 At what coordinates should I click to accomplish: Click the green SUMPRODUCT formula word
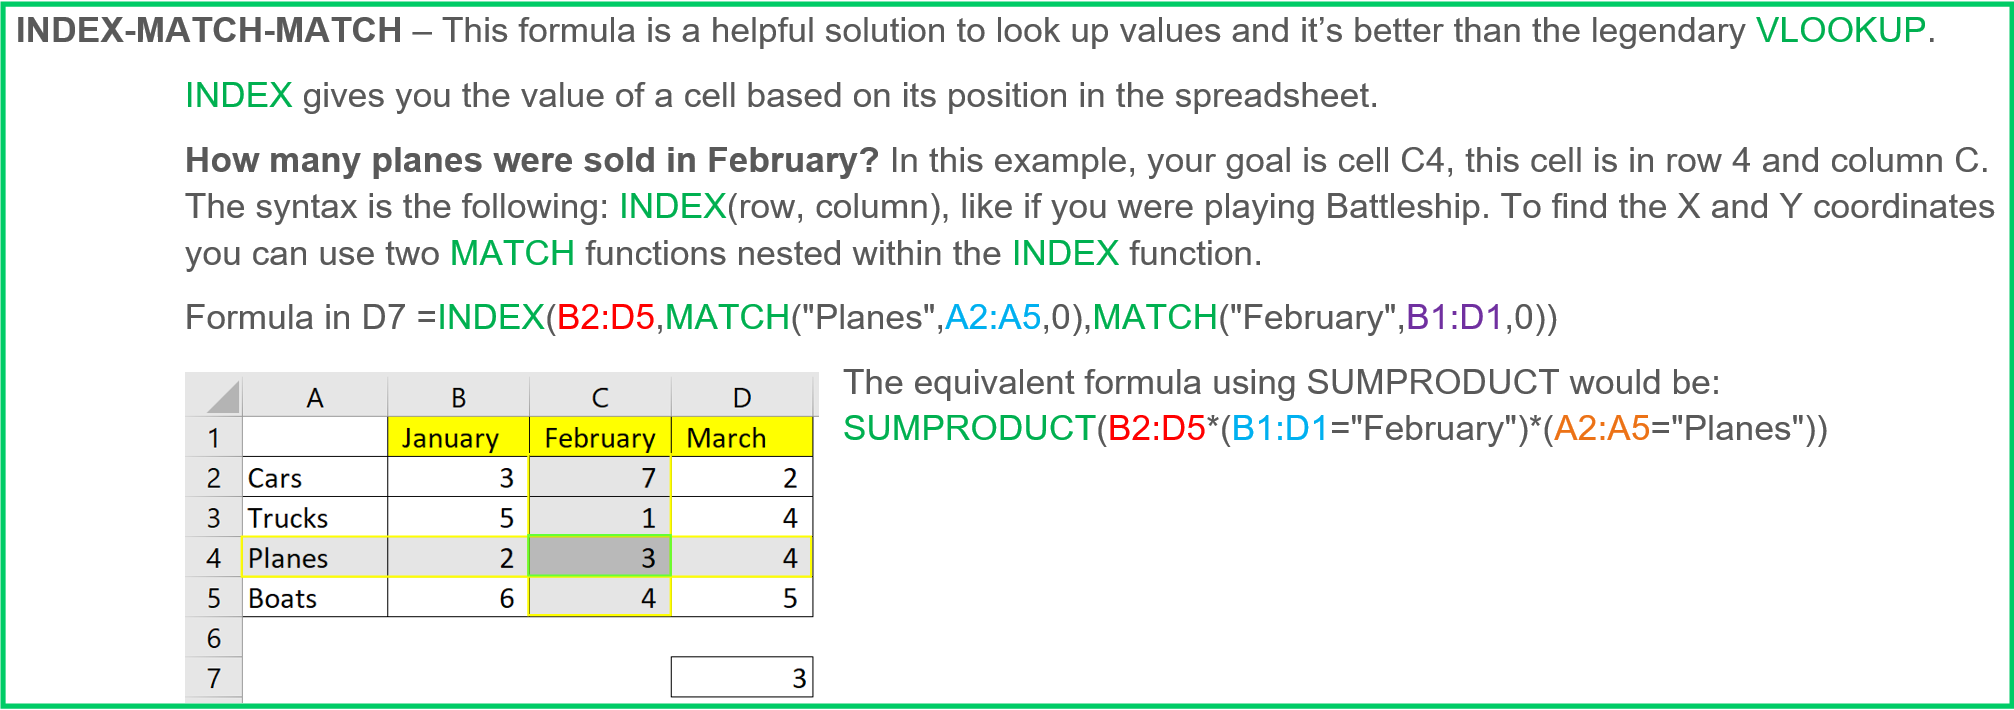click(x=969, y=428)
